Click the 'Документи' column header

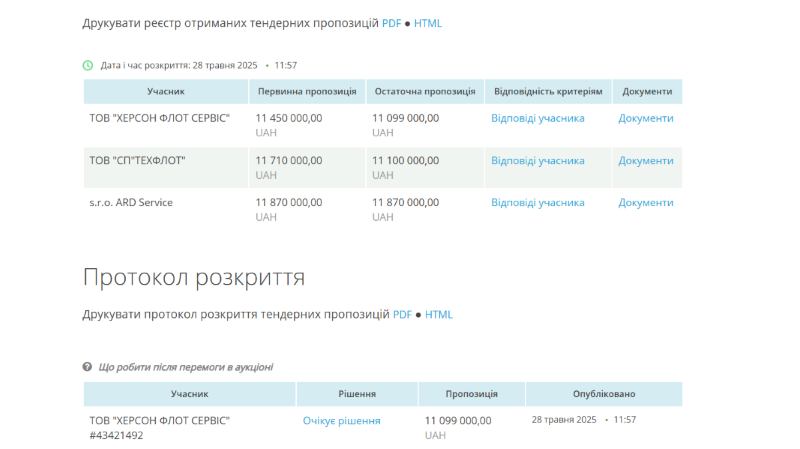[647, 91]
